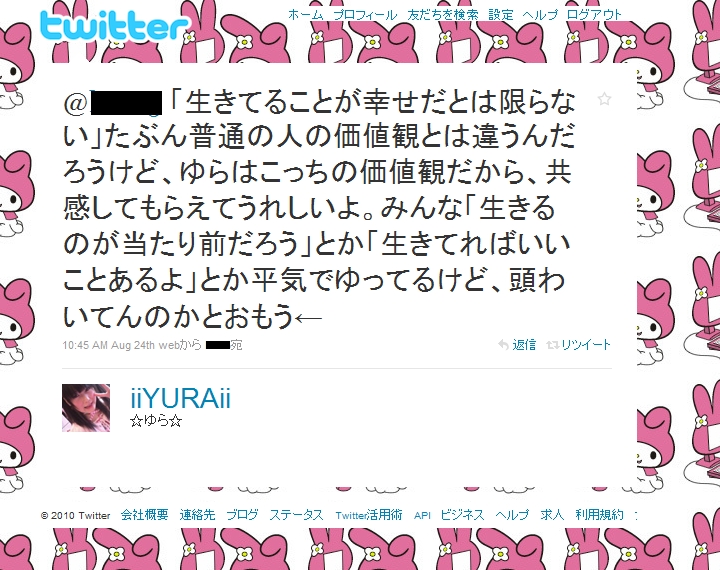
Task: Open the iiYURAii profile avatar thumbnail
Action: point(86,408)
